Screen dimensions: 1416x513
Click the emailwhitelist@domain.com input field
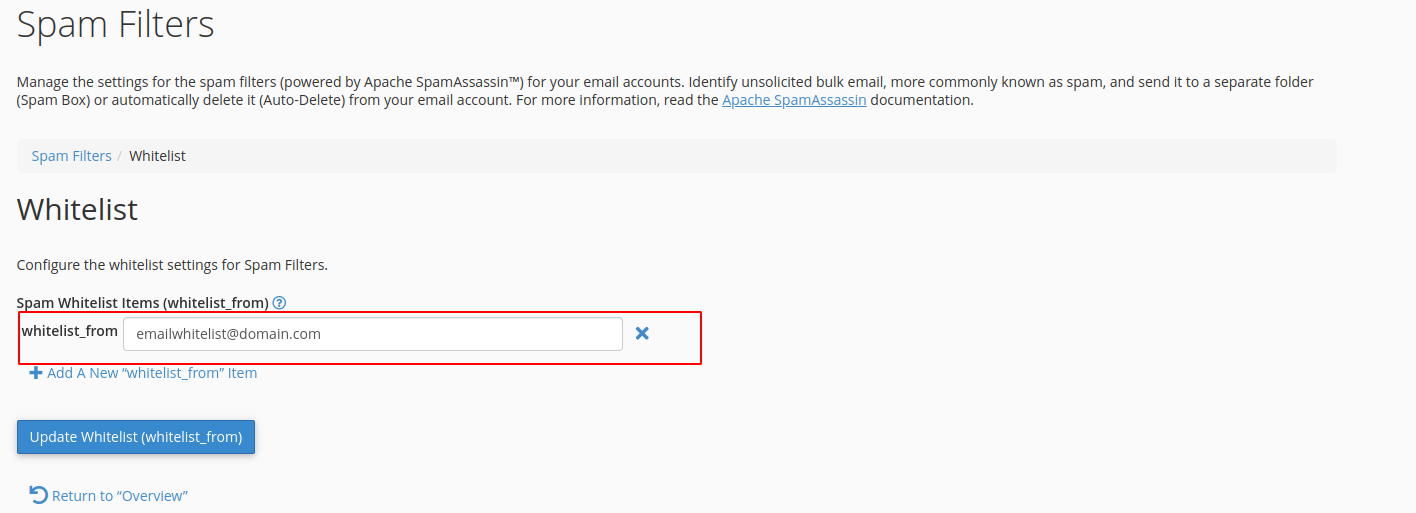pyautogui.click(x=373, y=334)
